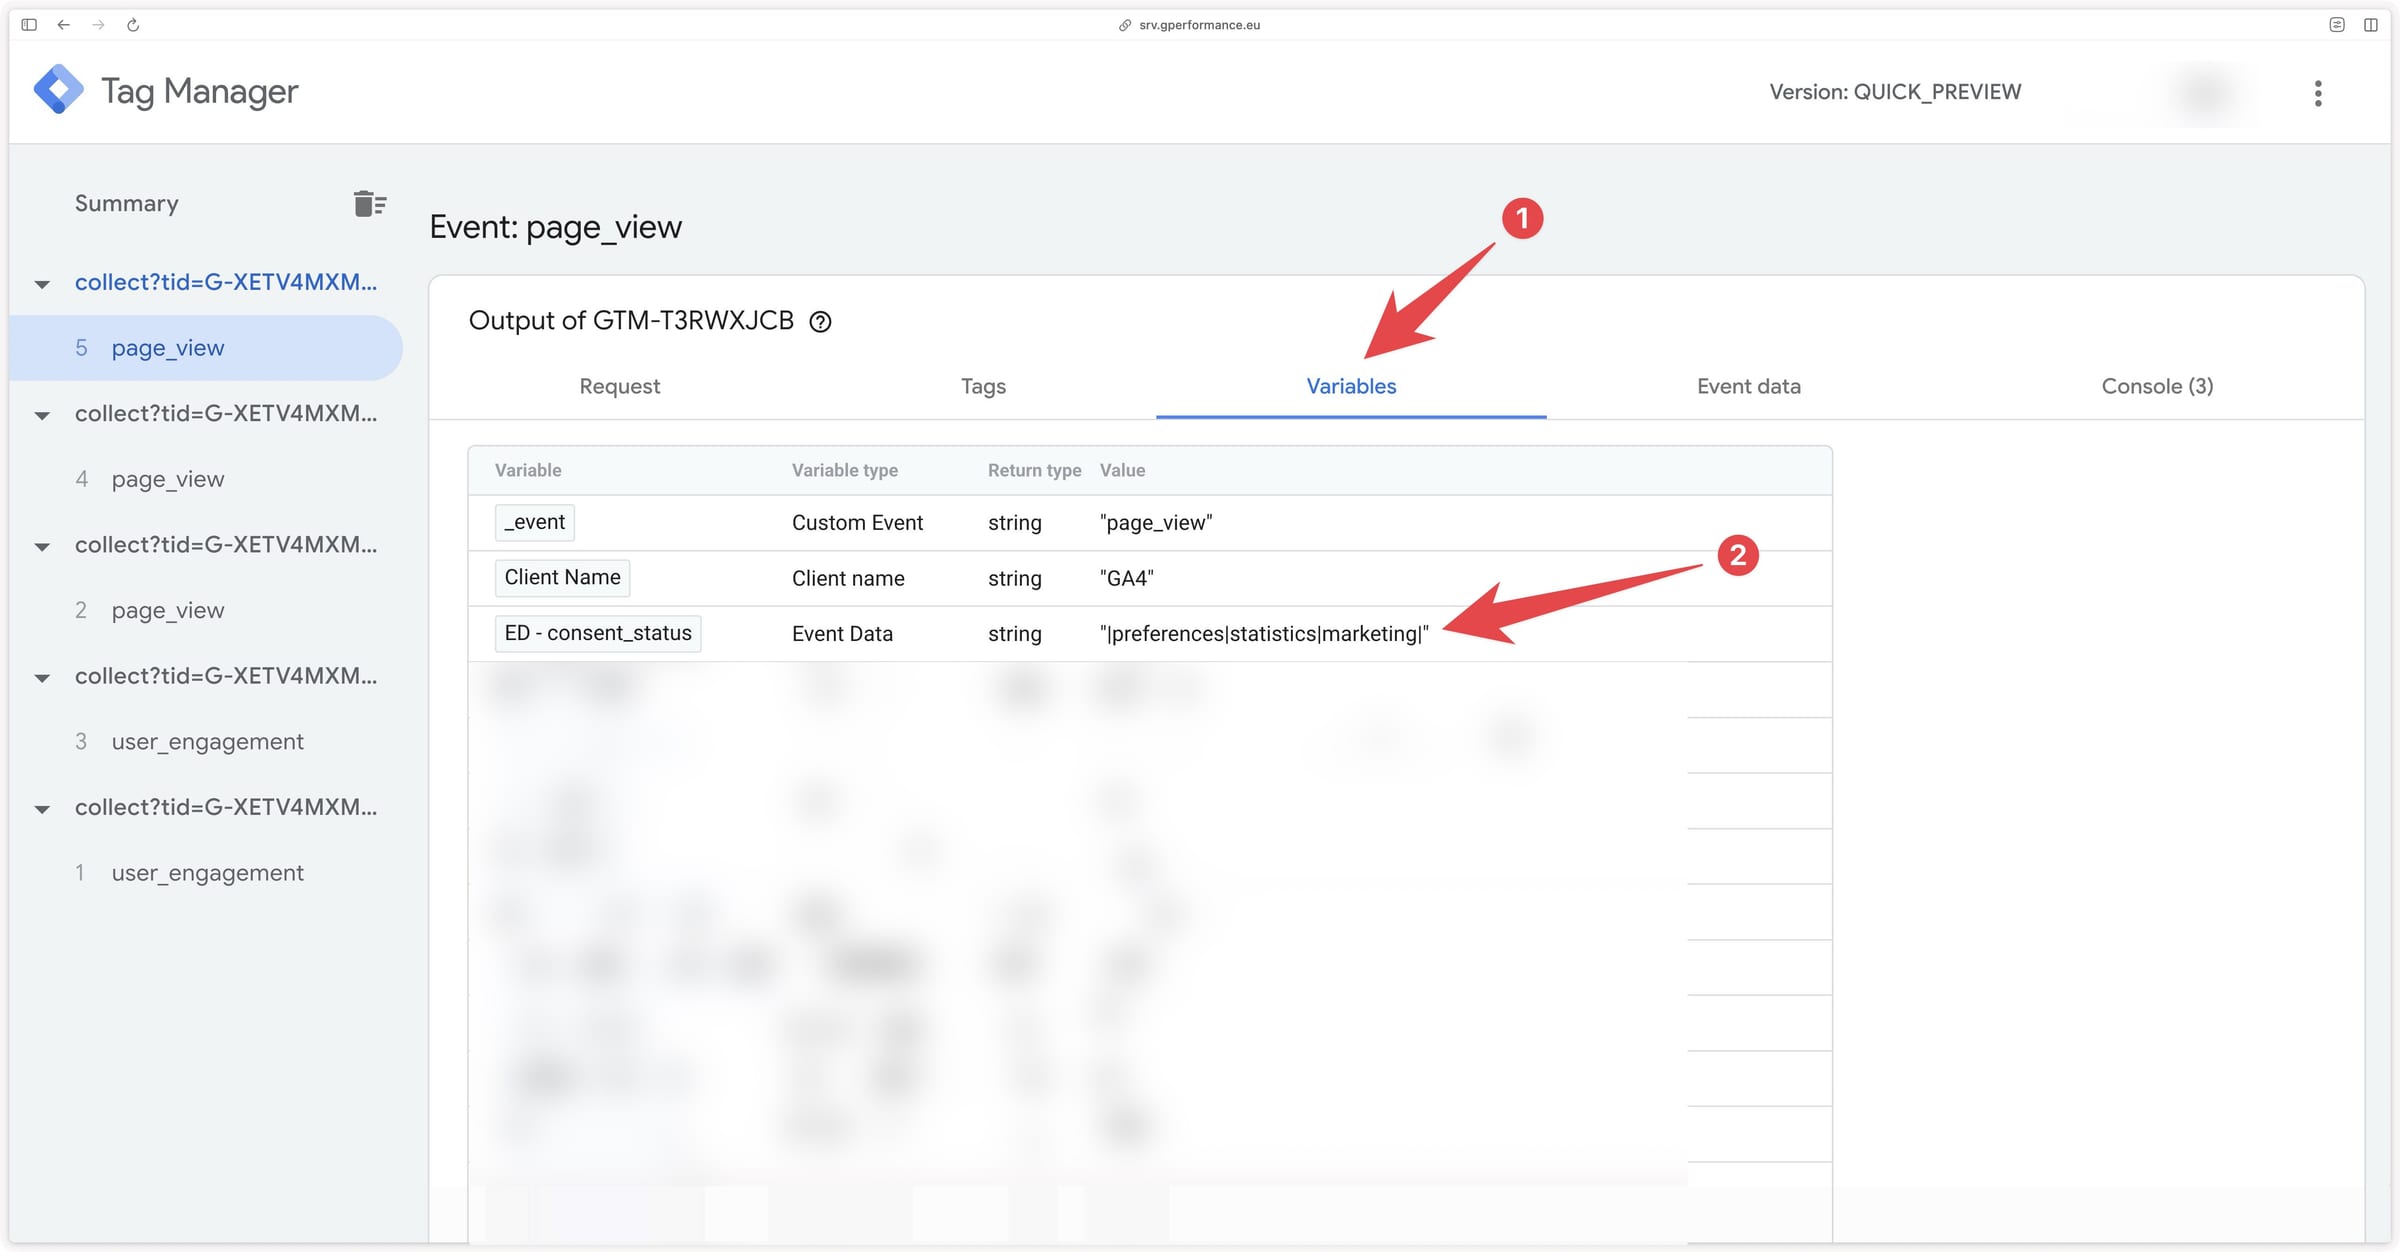The width and height of the screenshot is (2400, 1252).
Task: Open the Console (3) tab
Action: (x=2157, y=386)
